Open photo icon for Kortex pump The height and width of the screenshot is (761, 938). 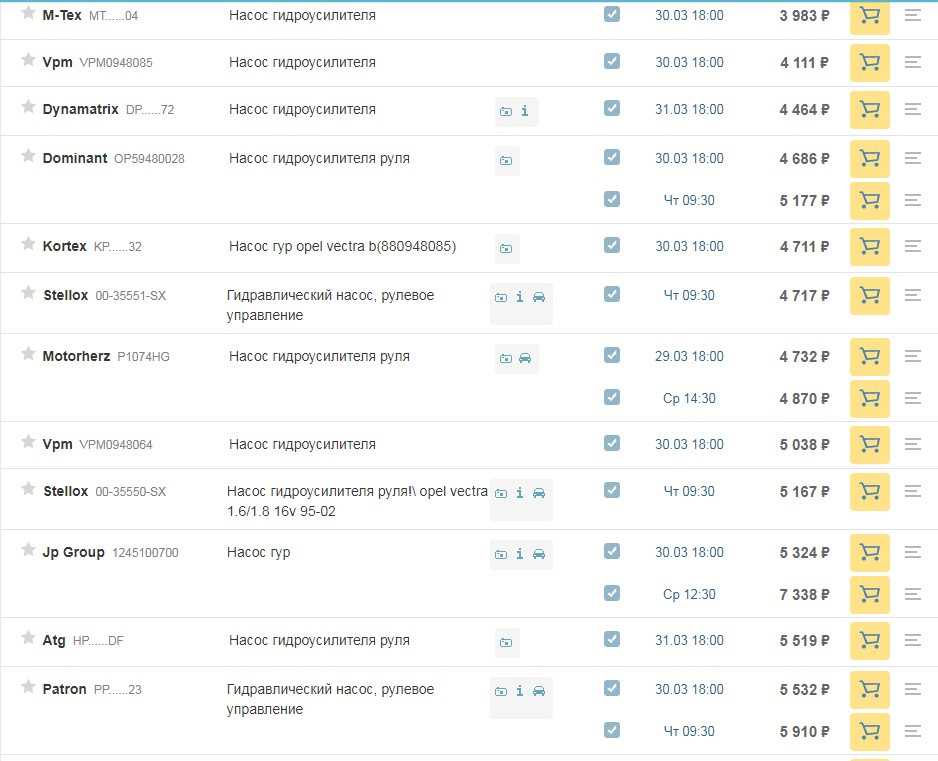tap(506, 248)
